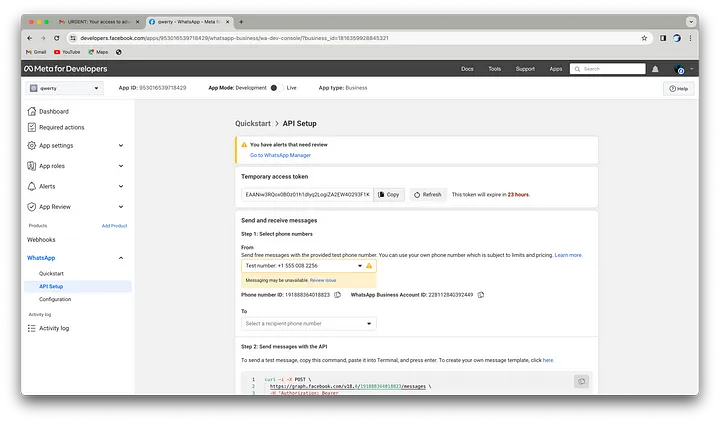Image resolution: width=720 pixels, height=423 pixels.
Task: Click the Quickstart breadcrumb
Action: [x=253, y=124]
